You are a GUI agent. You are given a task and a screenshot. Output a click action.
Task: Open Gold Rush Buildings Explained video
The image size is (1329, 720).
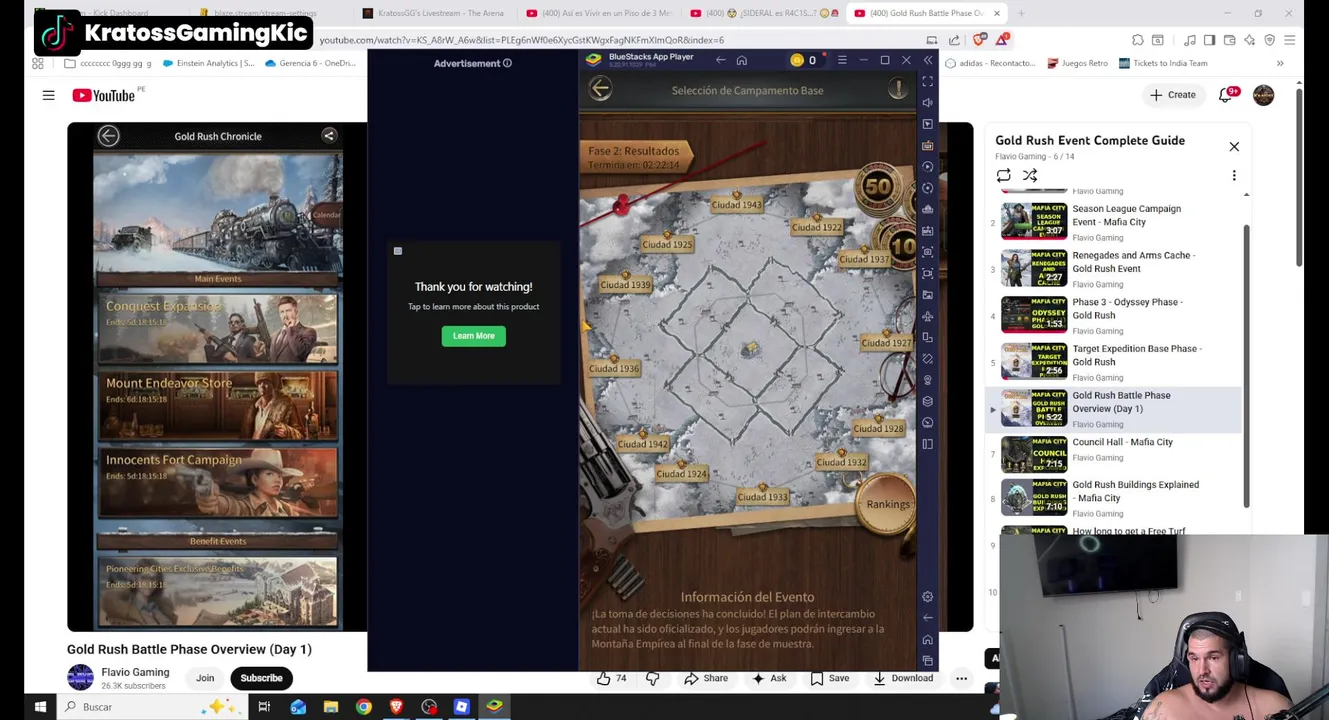pos(1114,498)
